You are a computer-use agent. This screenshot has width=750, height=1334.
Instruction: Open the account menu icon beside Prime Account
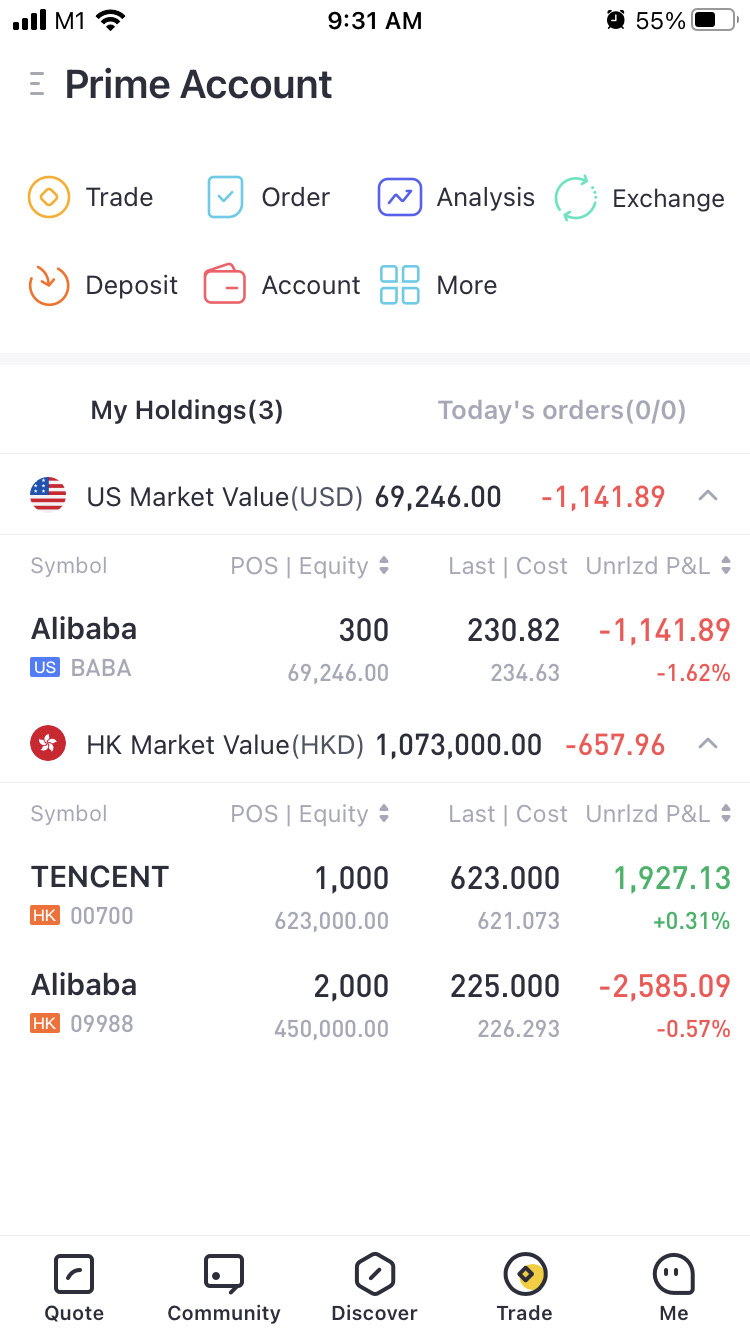pos(37,84)
